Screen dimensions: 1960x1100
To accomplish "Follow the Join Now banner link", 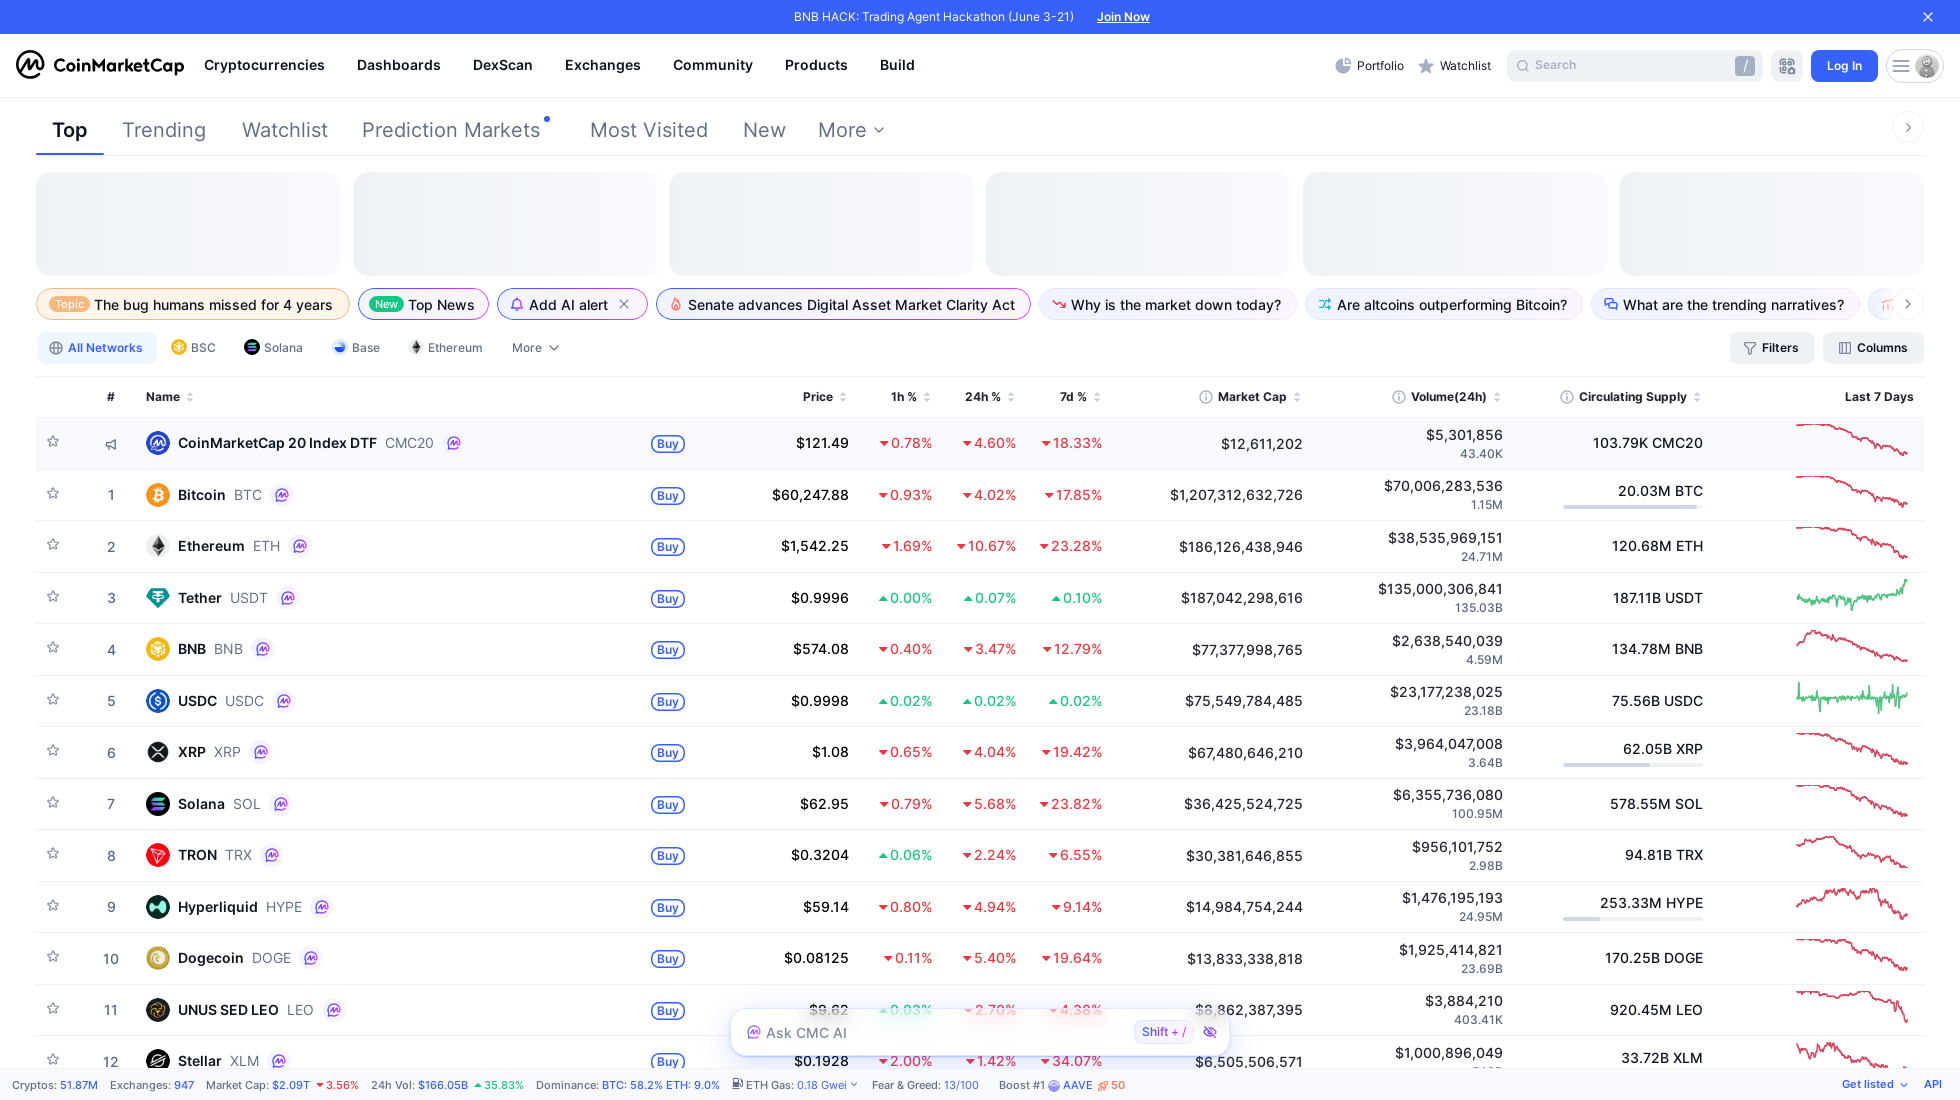I will [1123, 17].
